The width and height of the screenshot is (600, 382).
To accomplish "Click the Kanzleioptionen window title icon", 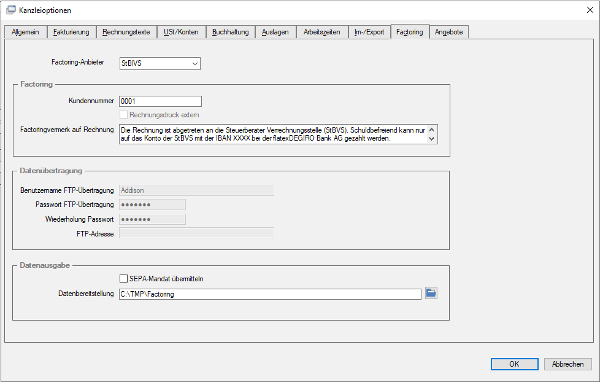I will [11, 10].
